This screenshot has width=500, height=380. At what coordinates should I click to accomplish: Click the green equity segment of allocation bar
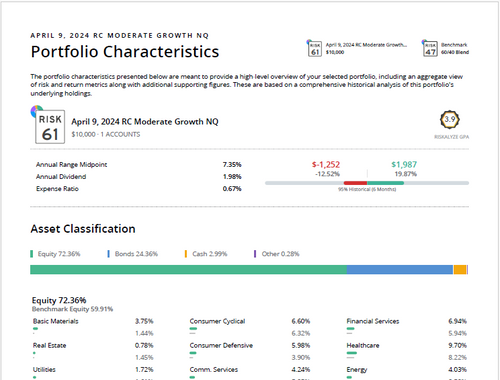pos(188,270)
